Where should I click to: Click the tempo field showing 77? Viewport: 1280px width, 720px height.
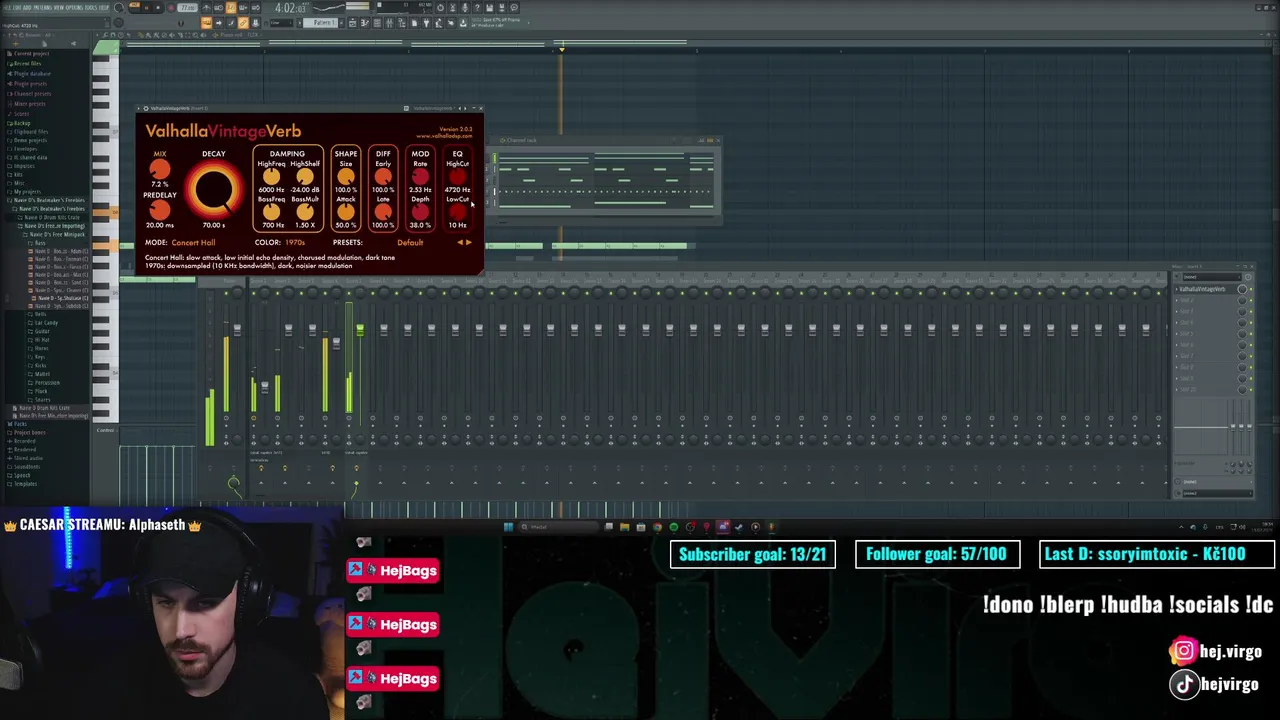click(189, 7)
